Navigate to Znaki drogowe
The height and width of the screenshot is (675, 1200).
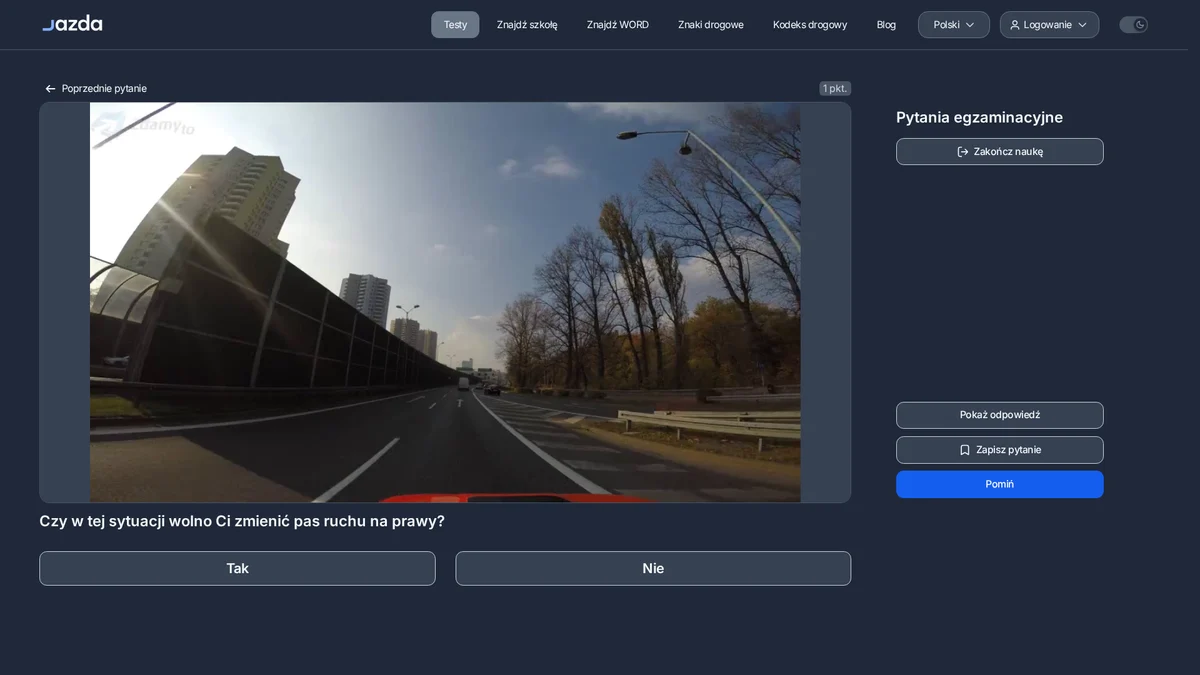pyautogui.click(x=711, y=25)
